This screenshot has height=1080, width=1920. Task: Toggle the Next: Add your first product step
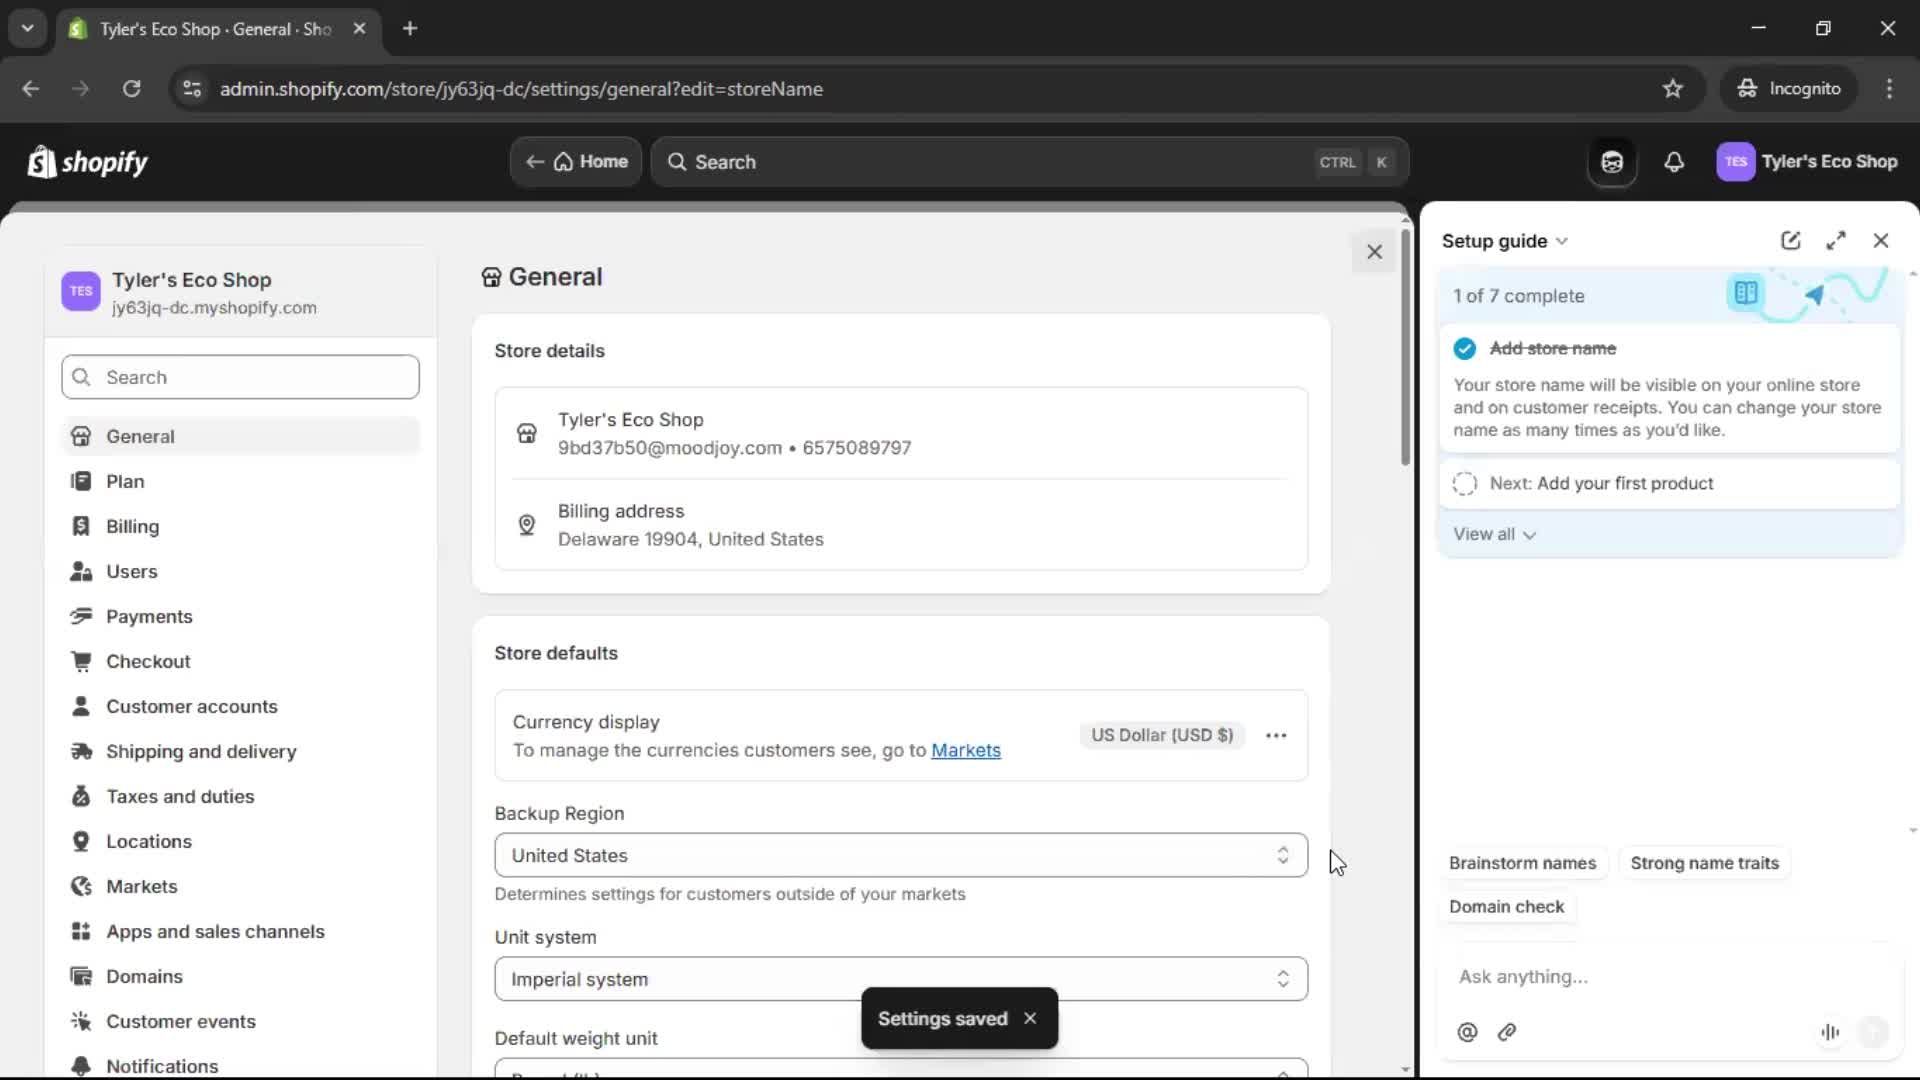[1464, 483]
